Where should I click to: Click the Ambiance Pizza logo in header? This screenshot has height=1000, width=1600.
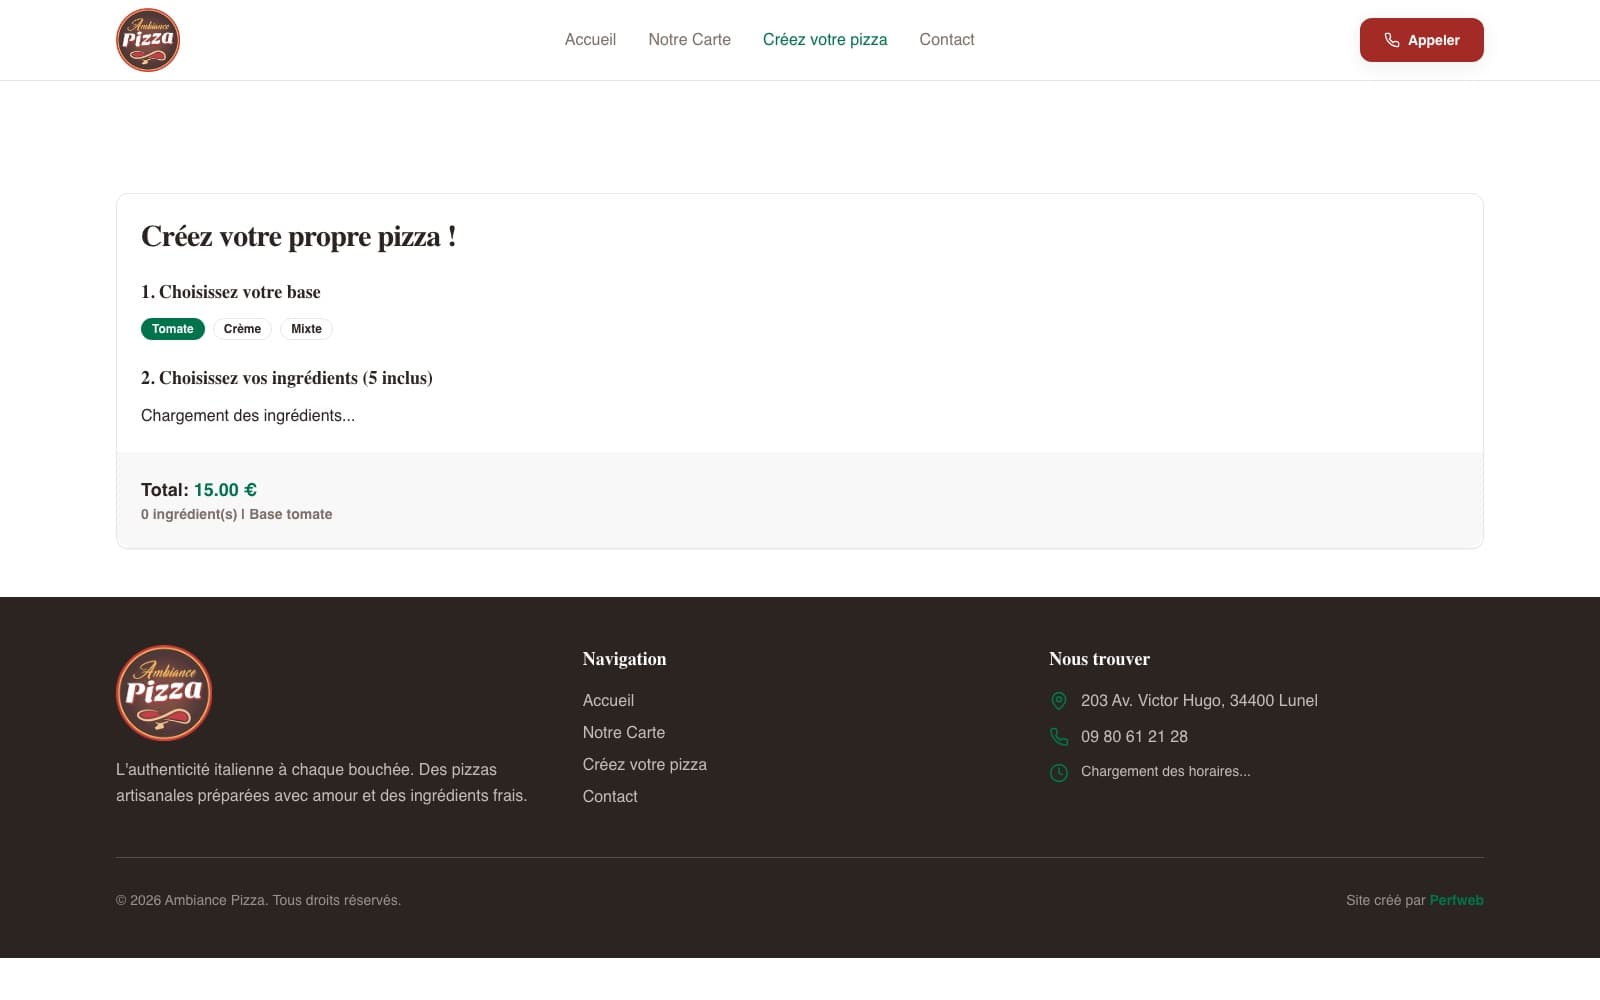coord(148,40)
